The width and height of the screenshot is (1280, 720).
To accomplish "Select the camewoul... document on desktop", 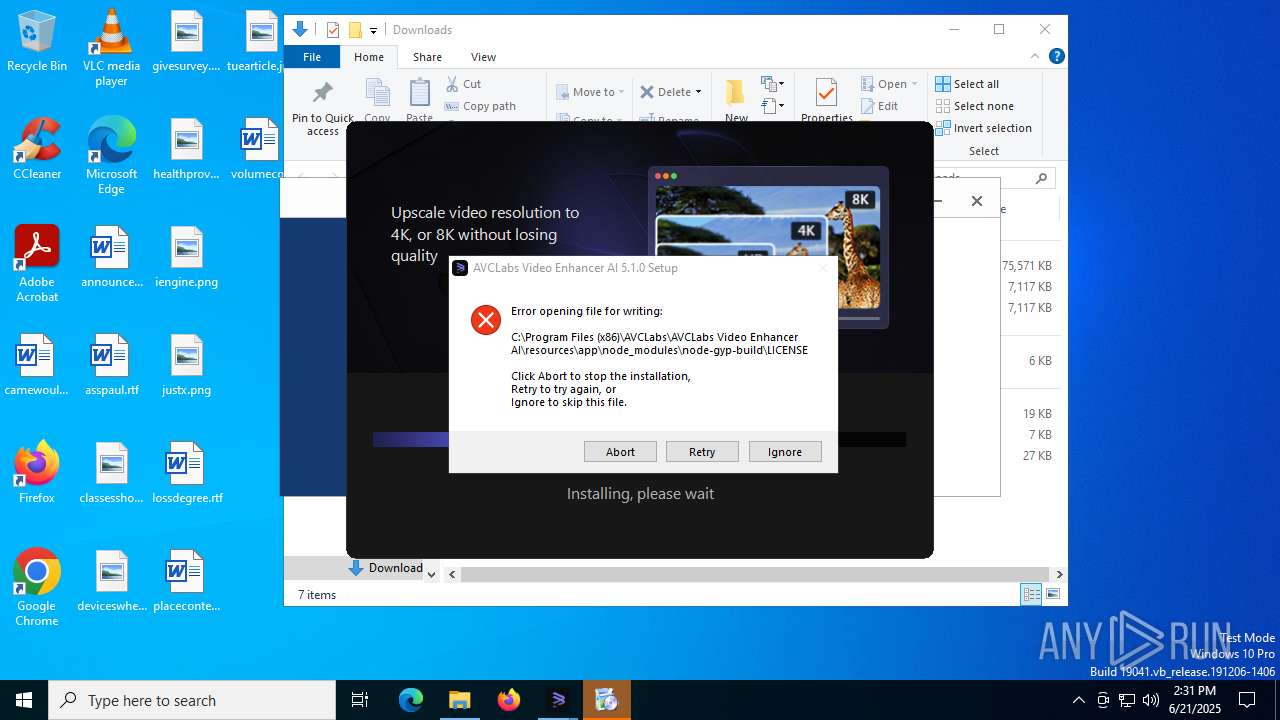I will pyautogui.click(x=37, y=365).
